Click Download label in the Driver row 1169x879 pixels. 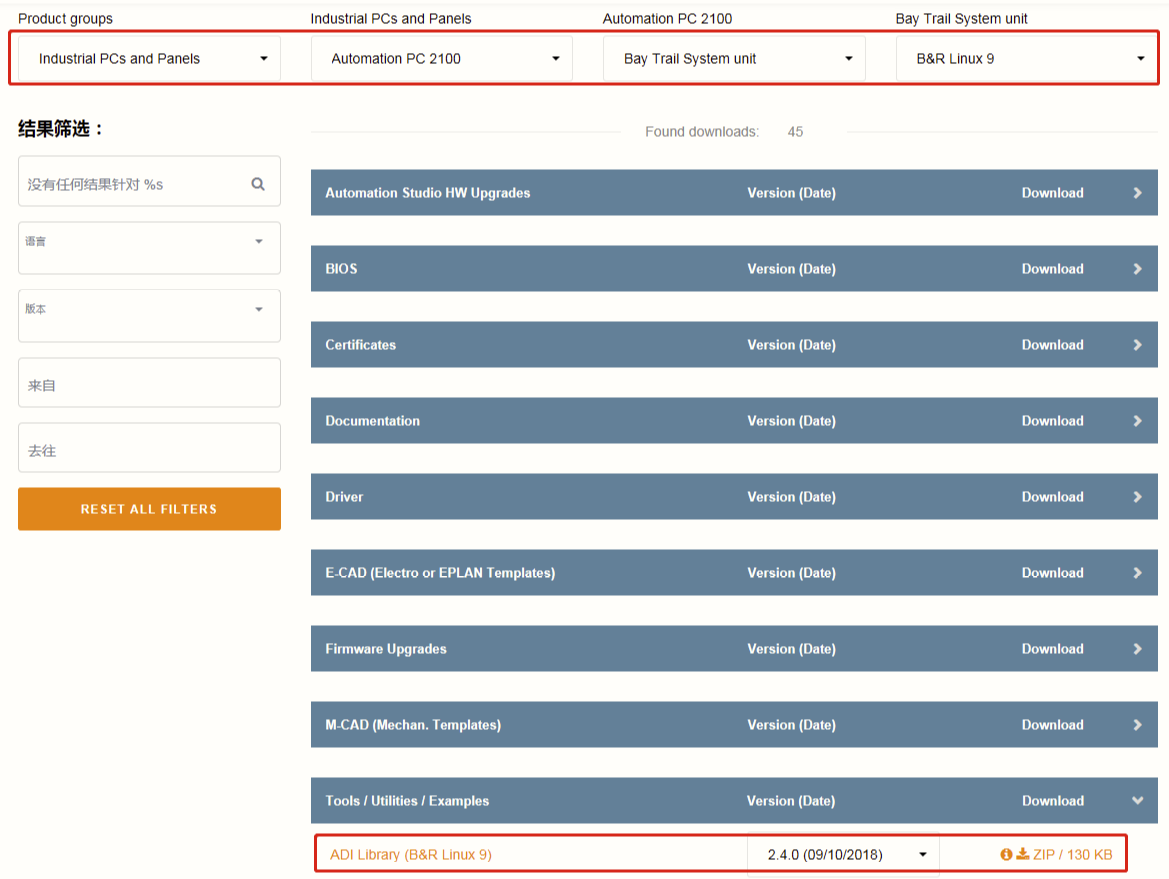tap(1052, 497)
